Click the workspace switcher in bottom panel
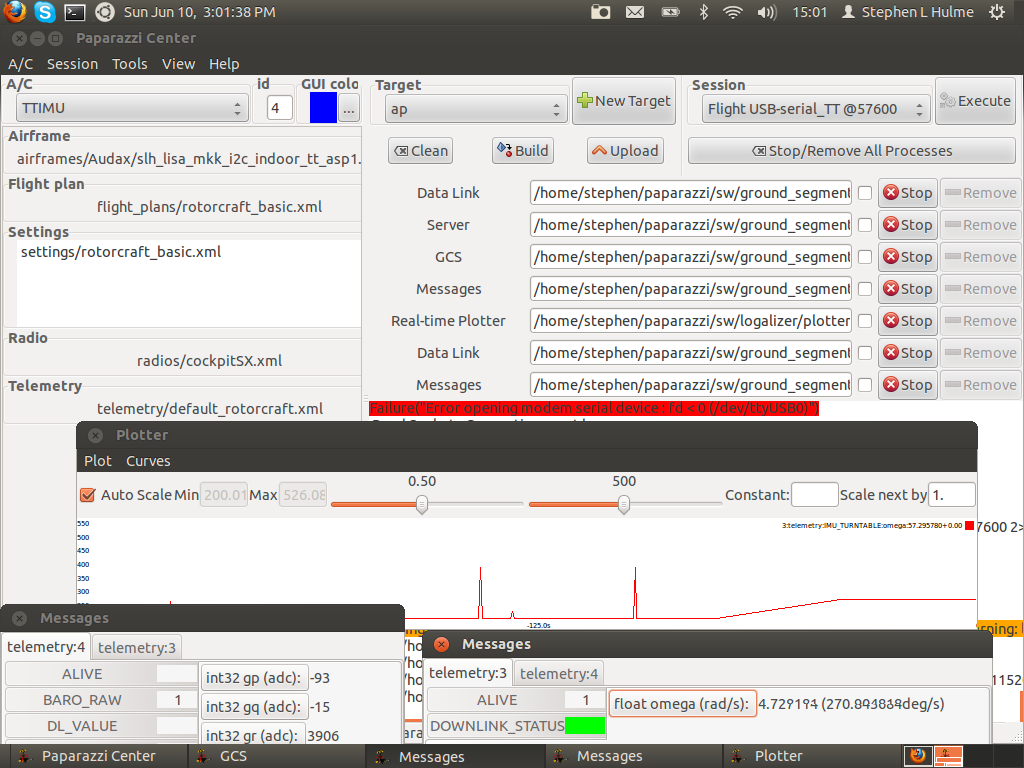1024x768 pixels. coord(948,756)
